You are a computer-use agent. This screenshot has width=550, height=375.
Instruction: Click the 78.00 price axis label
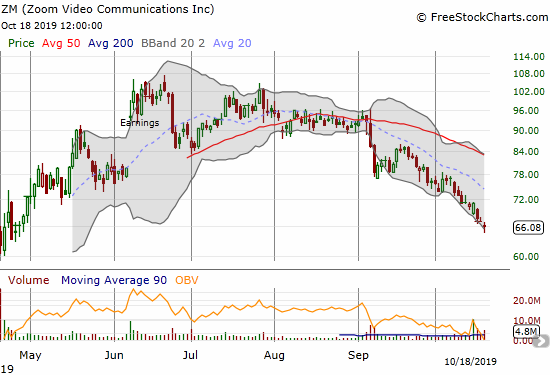526,174
